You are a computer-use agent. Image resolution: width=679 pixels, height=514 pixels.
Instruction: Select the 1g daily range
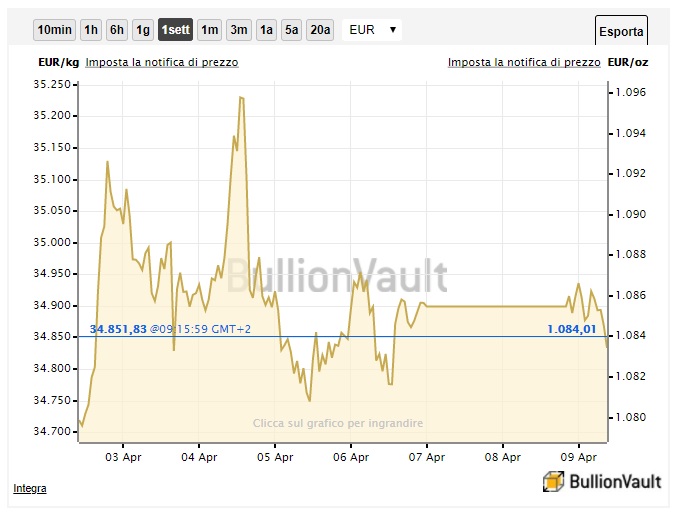coord(143,30)
